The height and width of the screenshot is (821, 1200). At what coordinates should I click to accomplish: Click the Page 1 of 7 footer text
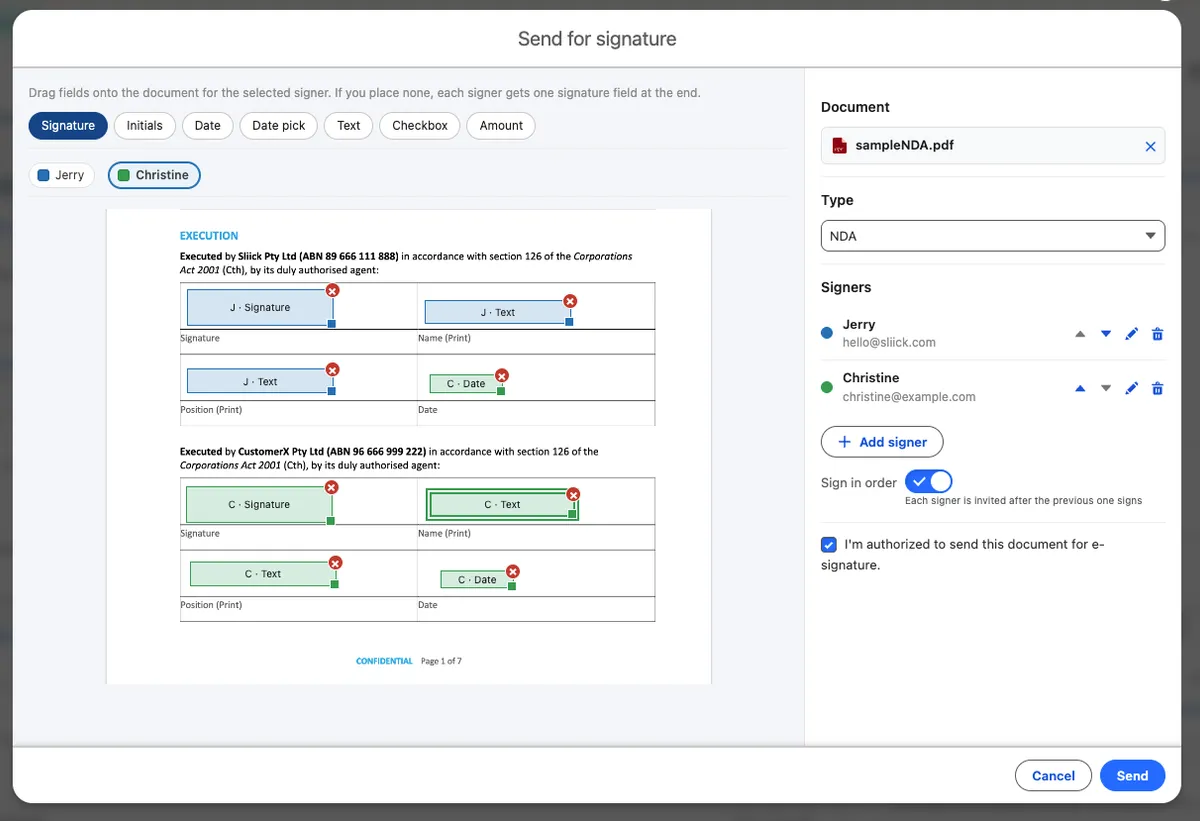click(441, 661)
